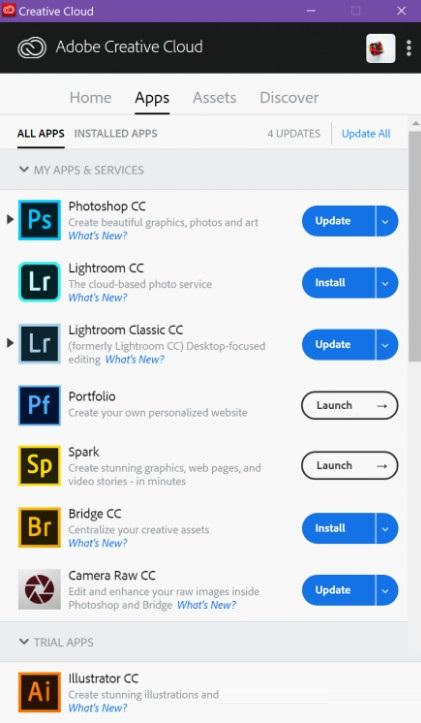Update Camera Raw CC
This screenshot has height=723, width=421.
(x=338, y=590)
